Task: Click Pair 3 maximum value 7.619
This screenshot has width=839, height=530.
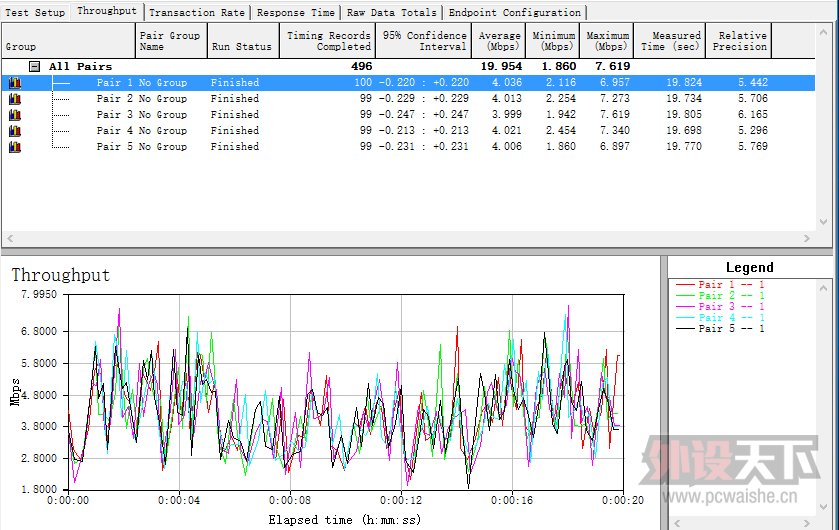Action: click(x=615, y=114)
